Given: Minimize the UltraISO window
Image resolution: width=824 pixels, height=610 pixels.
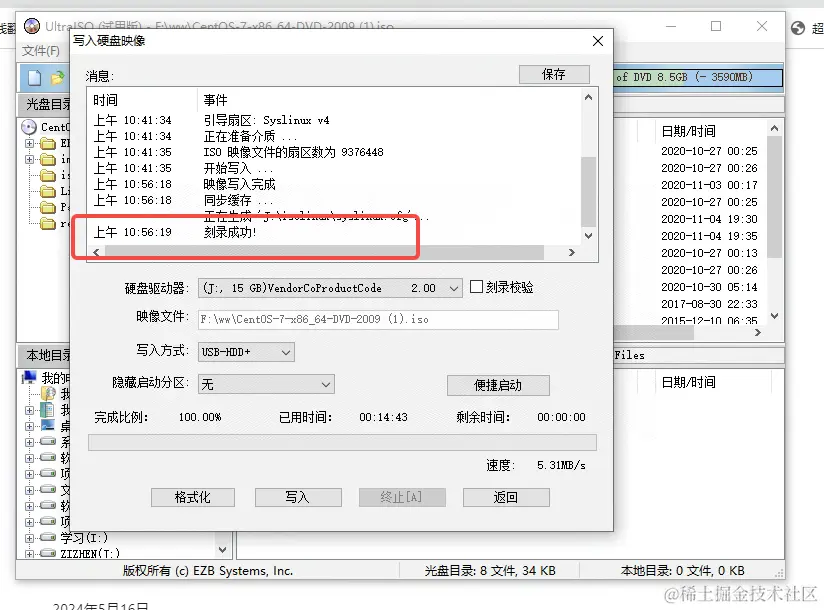Looking at the screenshot, I should 671,26.
